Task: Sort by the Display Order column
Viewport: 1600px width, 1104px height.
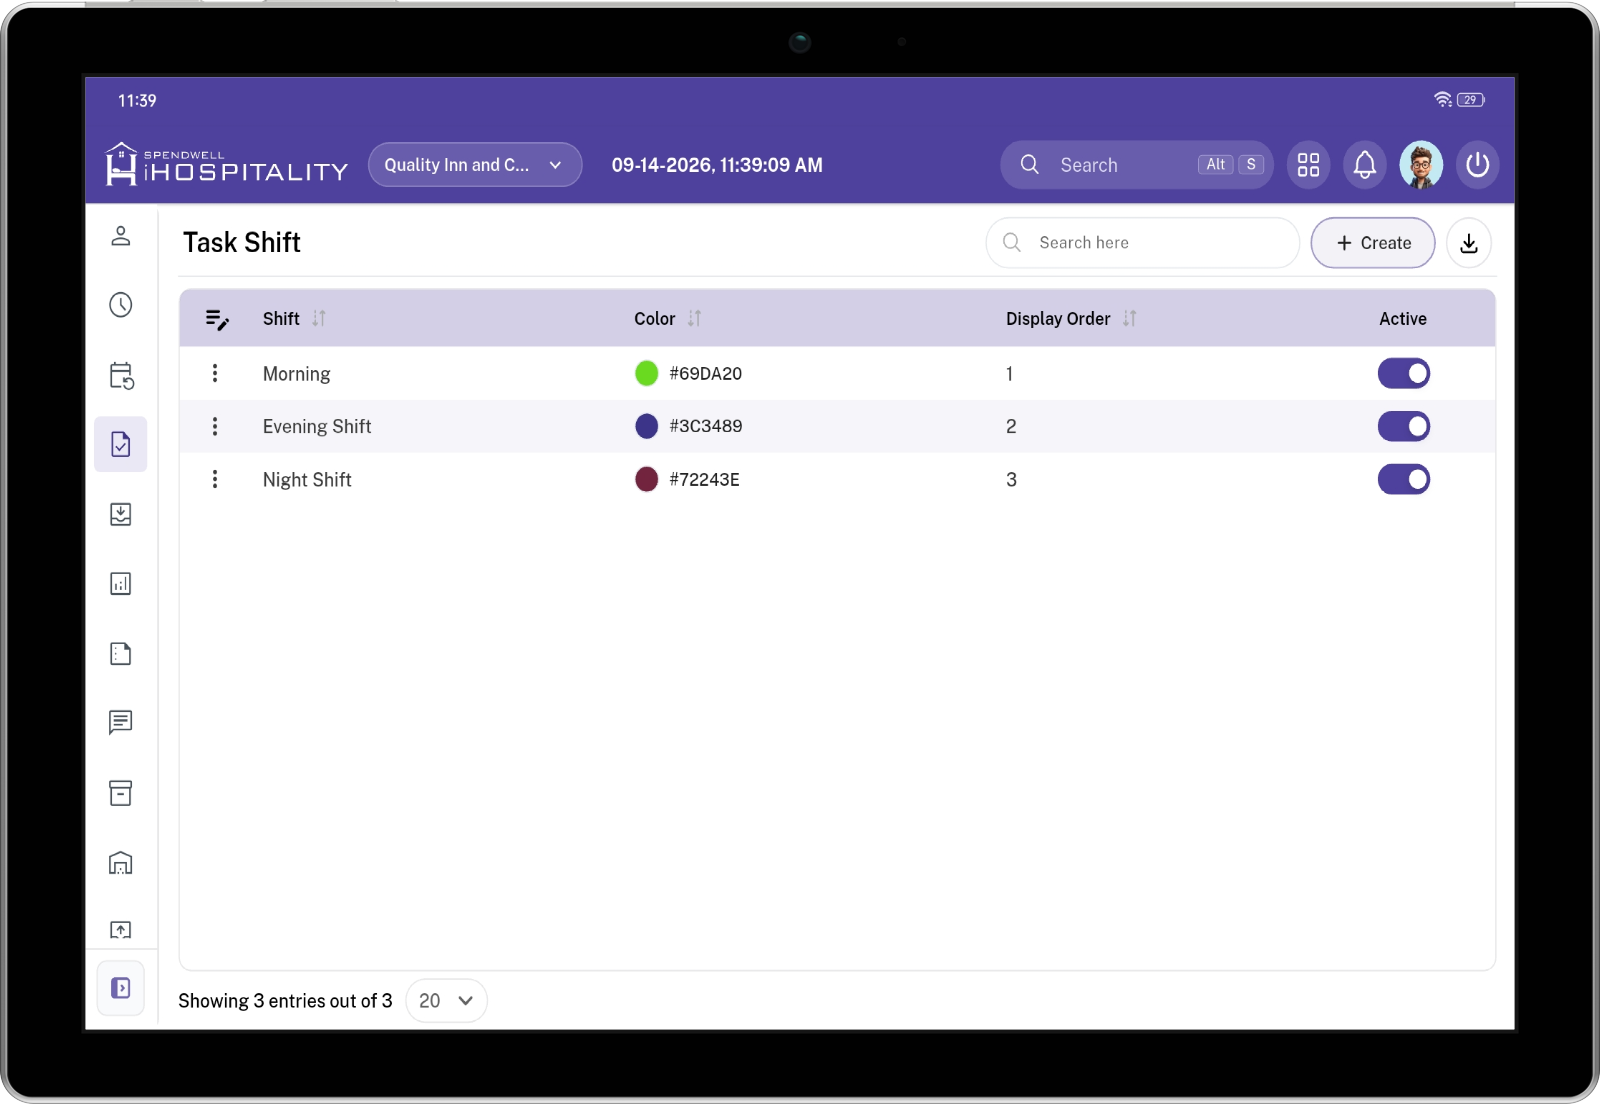Action: point(1129,319)
